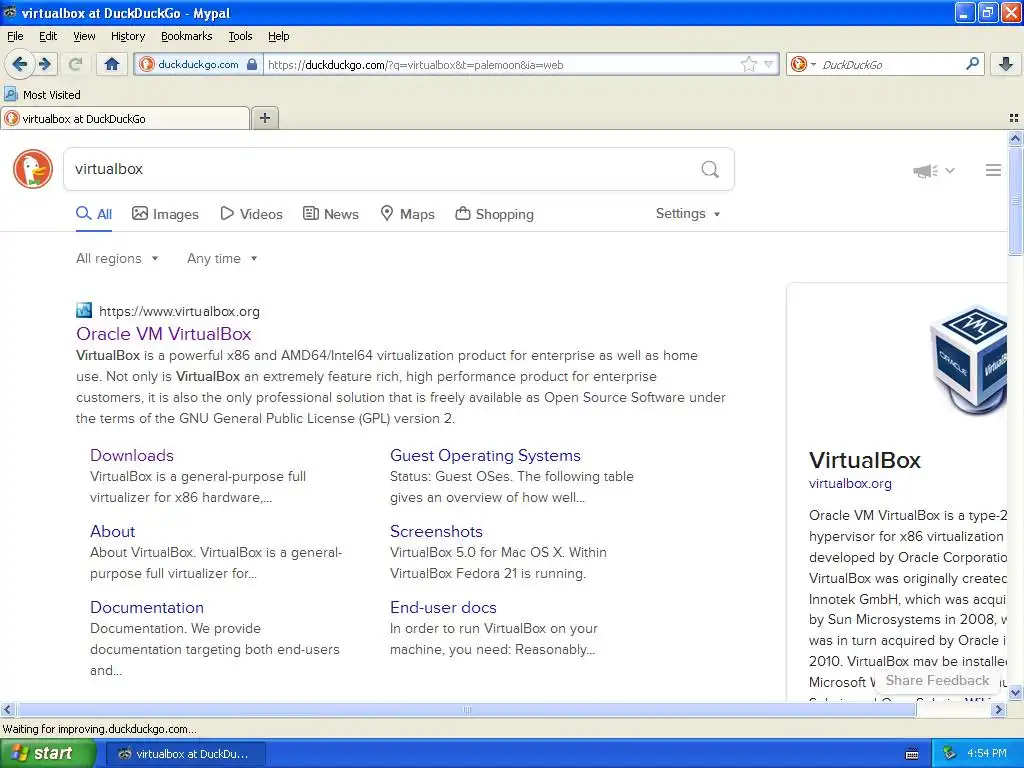Open the Screenshots sitelink
1024x768 pixels.
click(436, 531)
